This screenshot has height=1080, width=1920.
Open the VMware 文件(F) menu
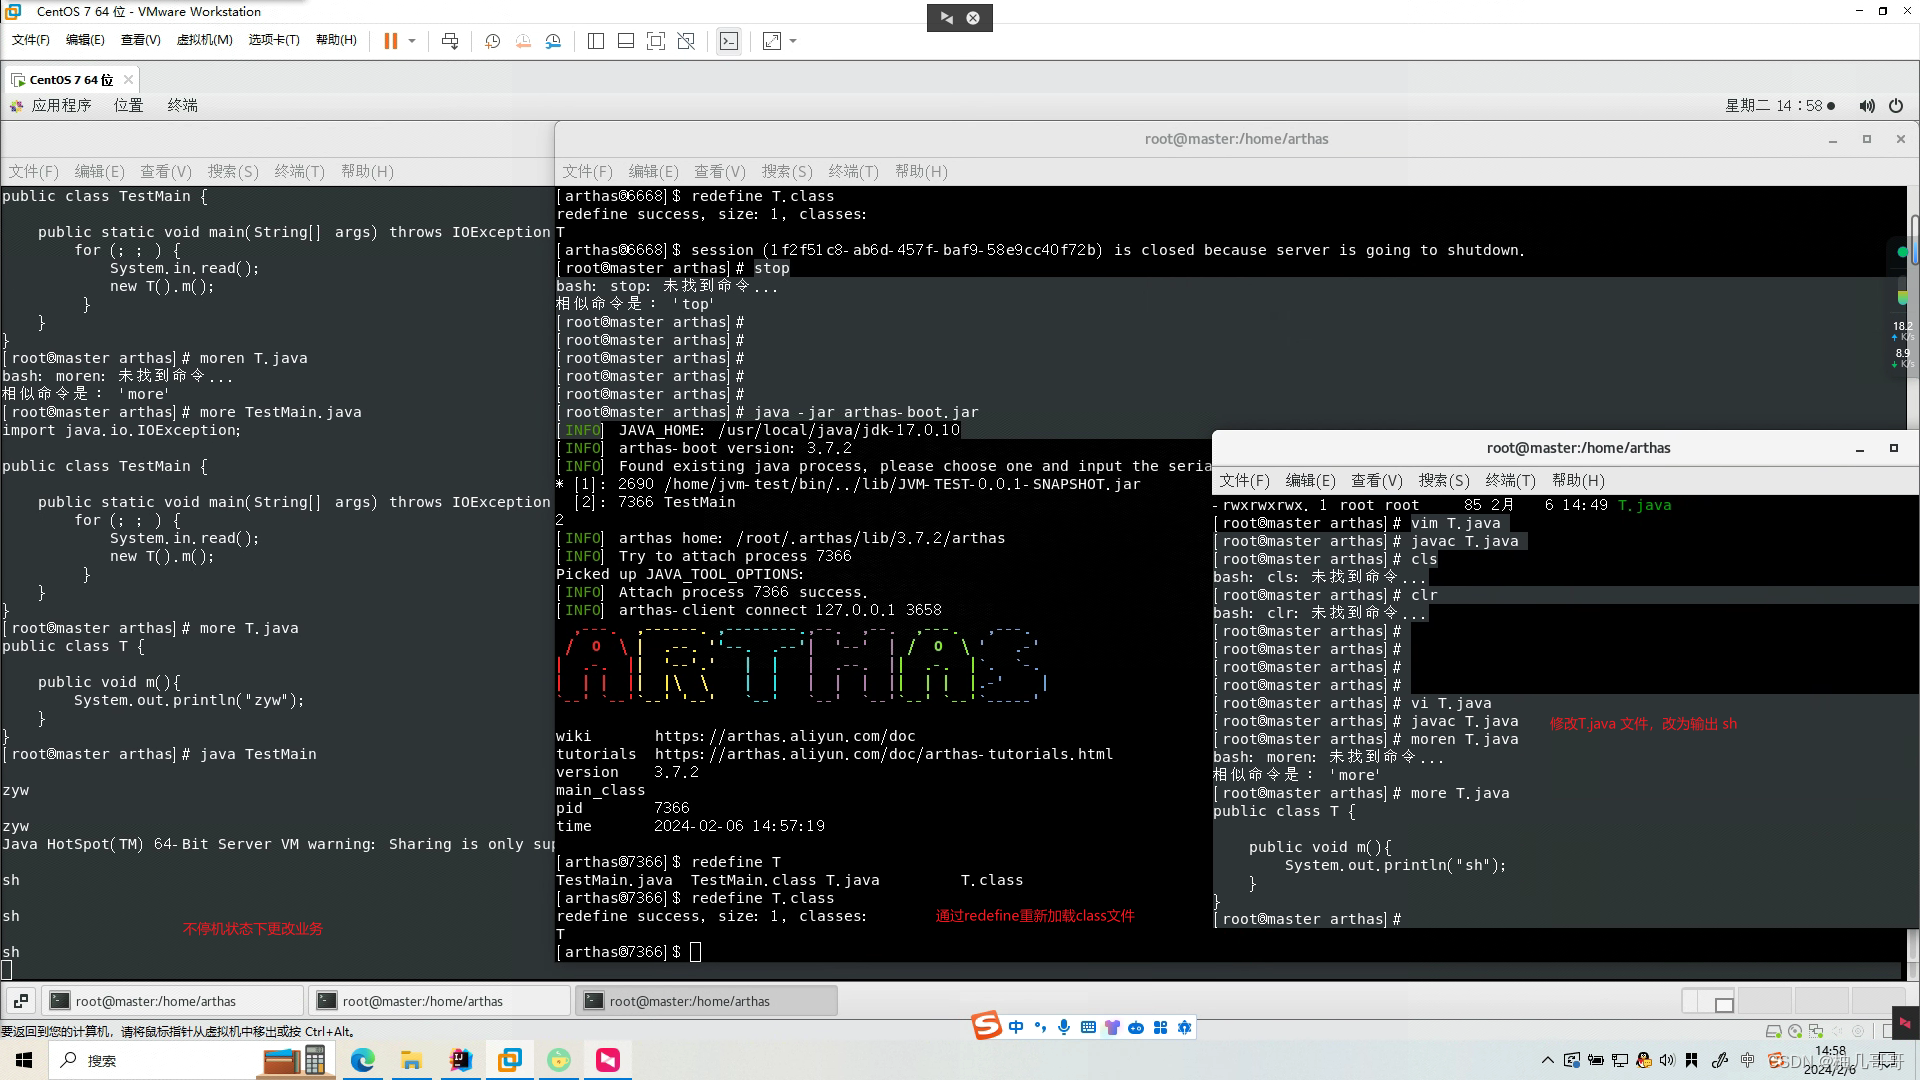[31, 40]
